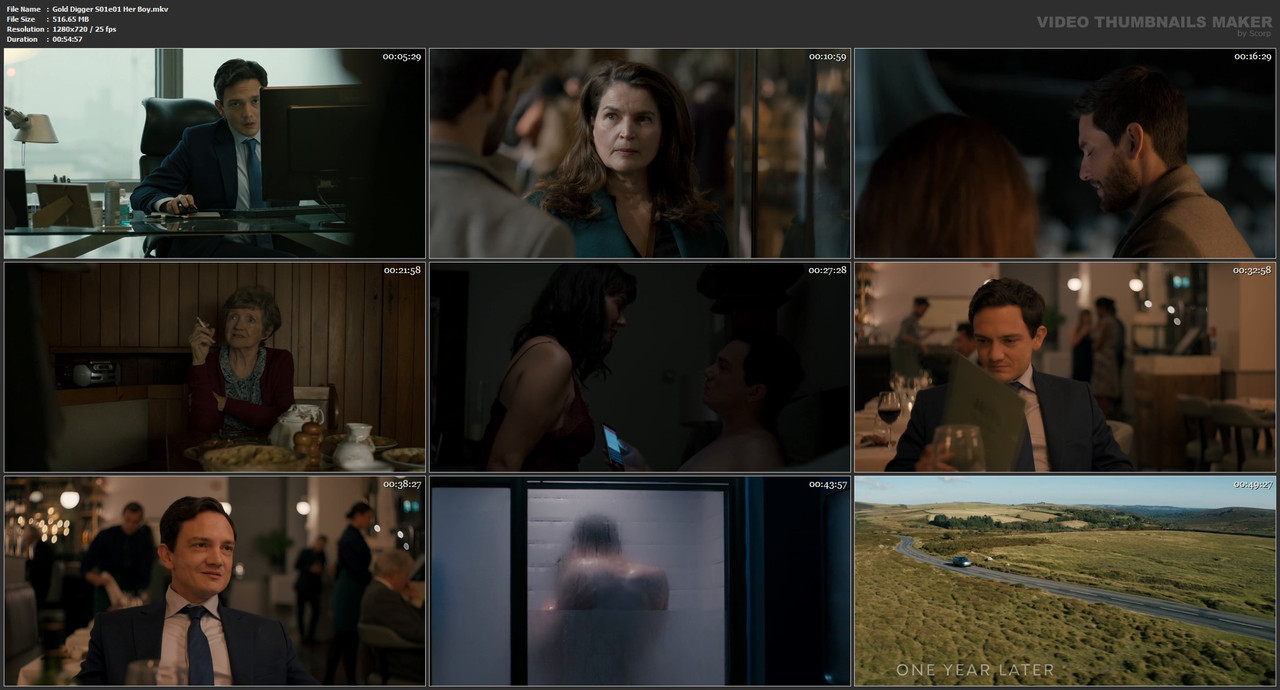The image size is (1280, 690).
Task: Click the ONE YEAR LATER caption text
Action: click(975, 670)
